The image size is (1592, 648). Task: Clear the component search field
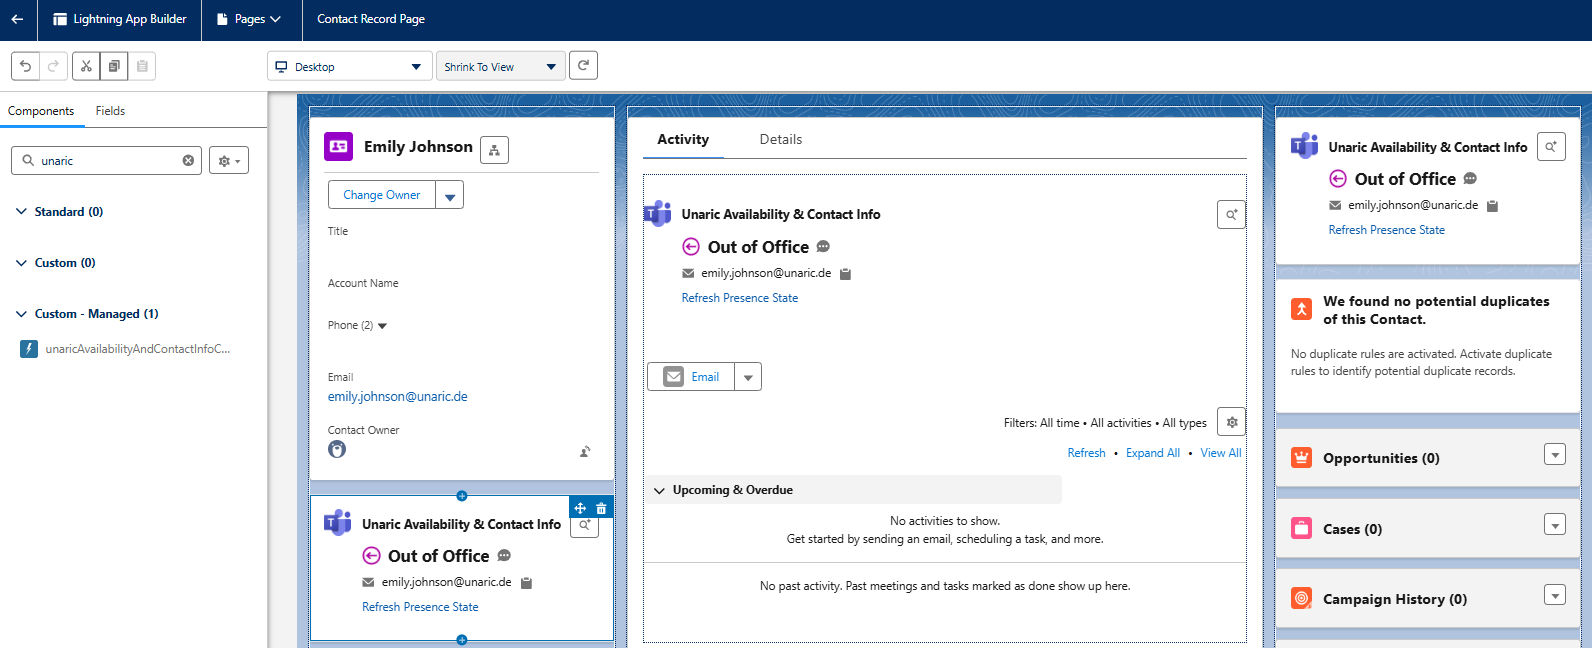(x=188, y=161)
